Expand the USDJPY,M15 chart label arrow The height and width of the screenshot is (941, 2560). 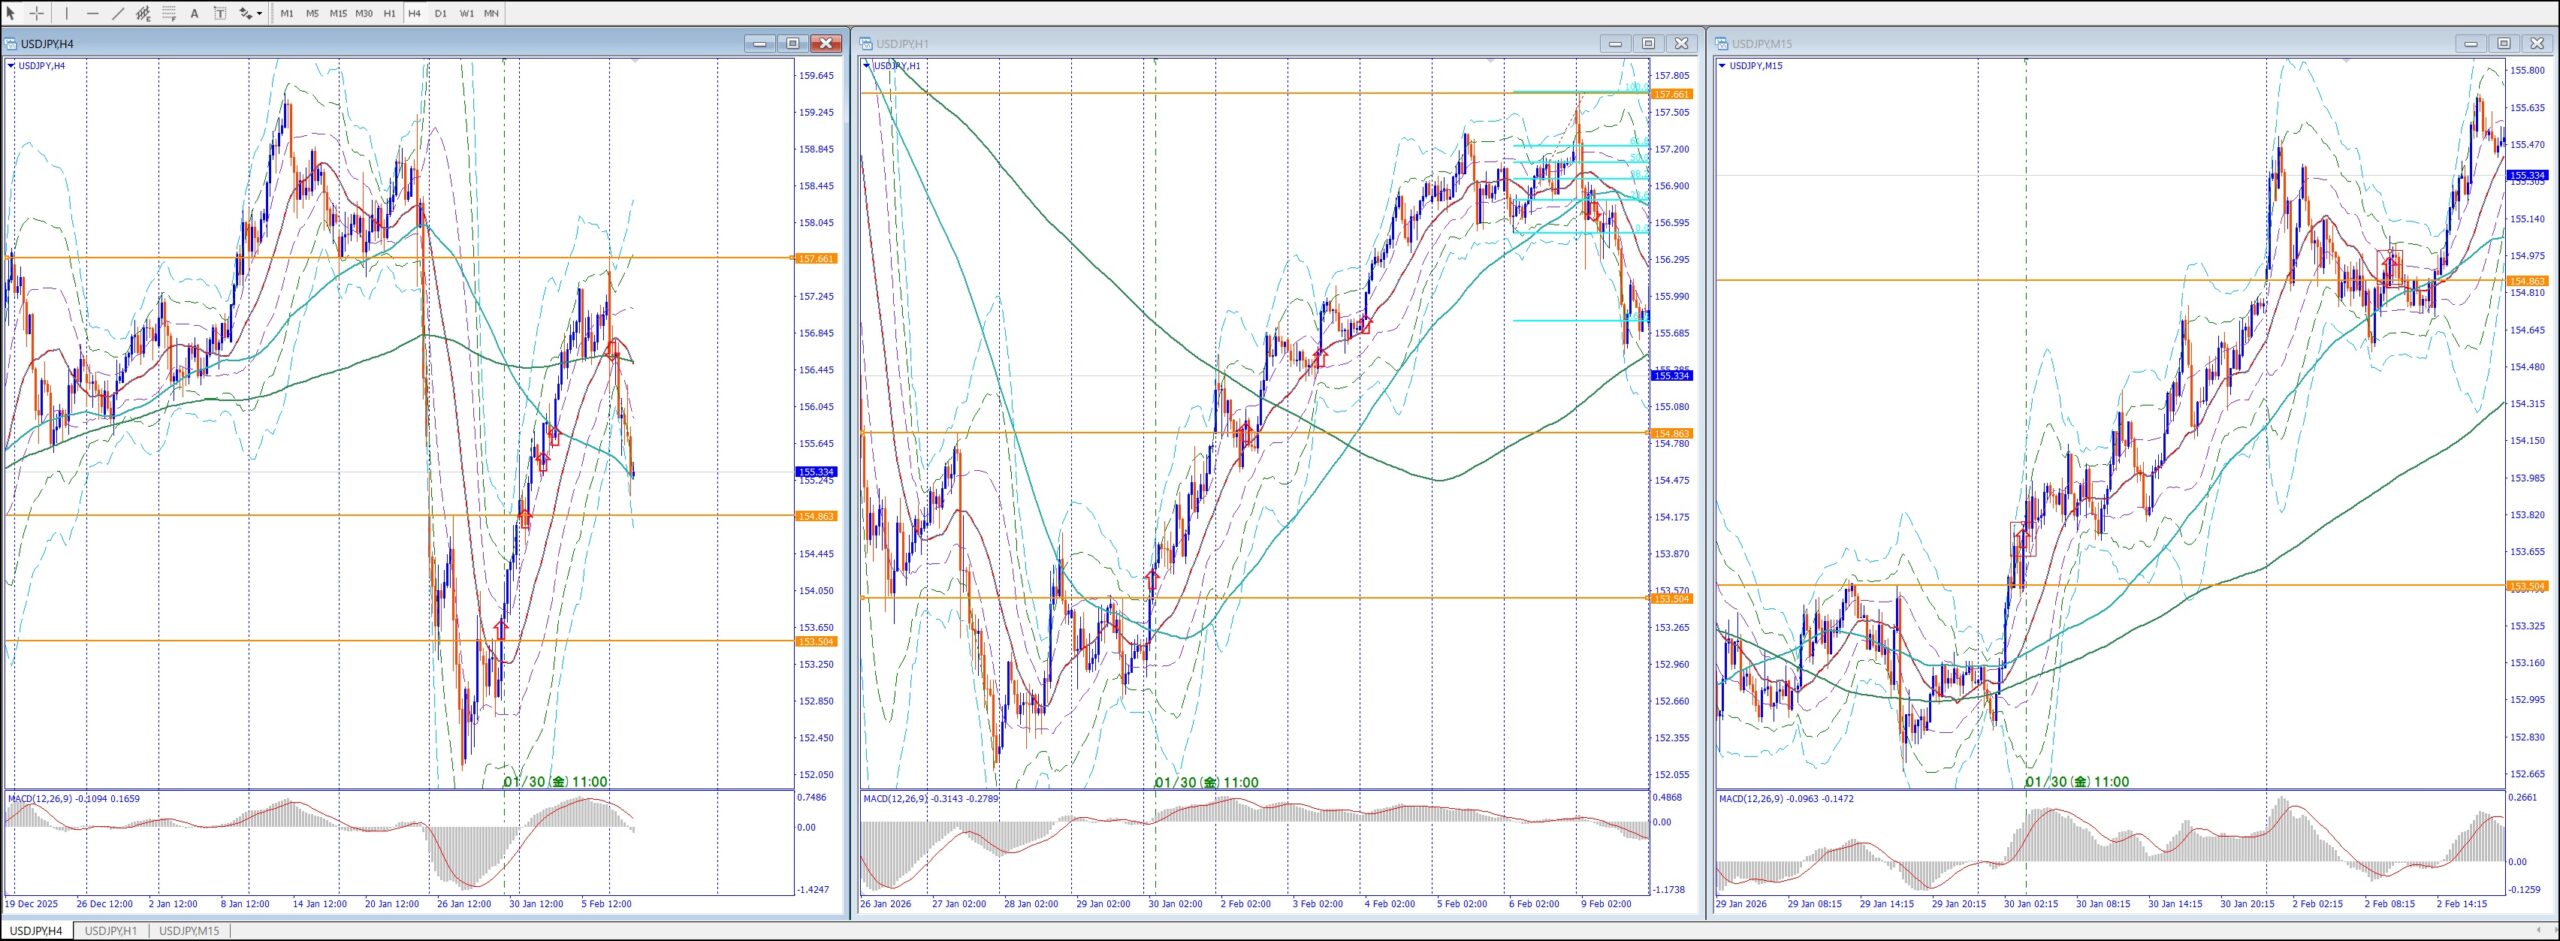pos(1722,66)
